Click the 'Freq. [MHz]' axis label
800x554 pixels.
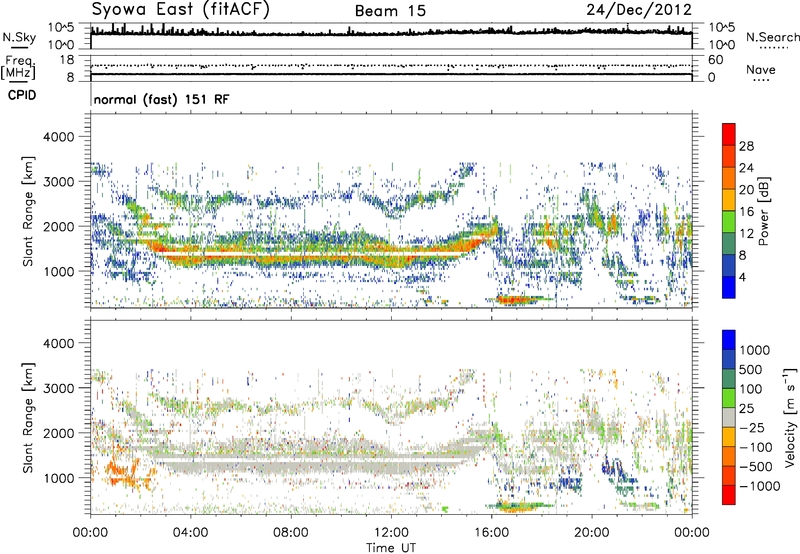point(18,67)
